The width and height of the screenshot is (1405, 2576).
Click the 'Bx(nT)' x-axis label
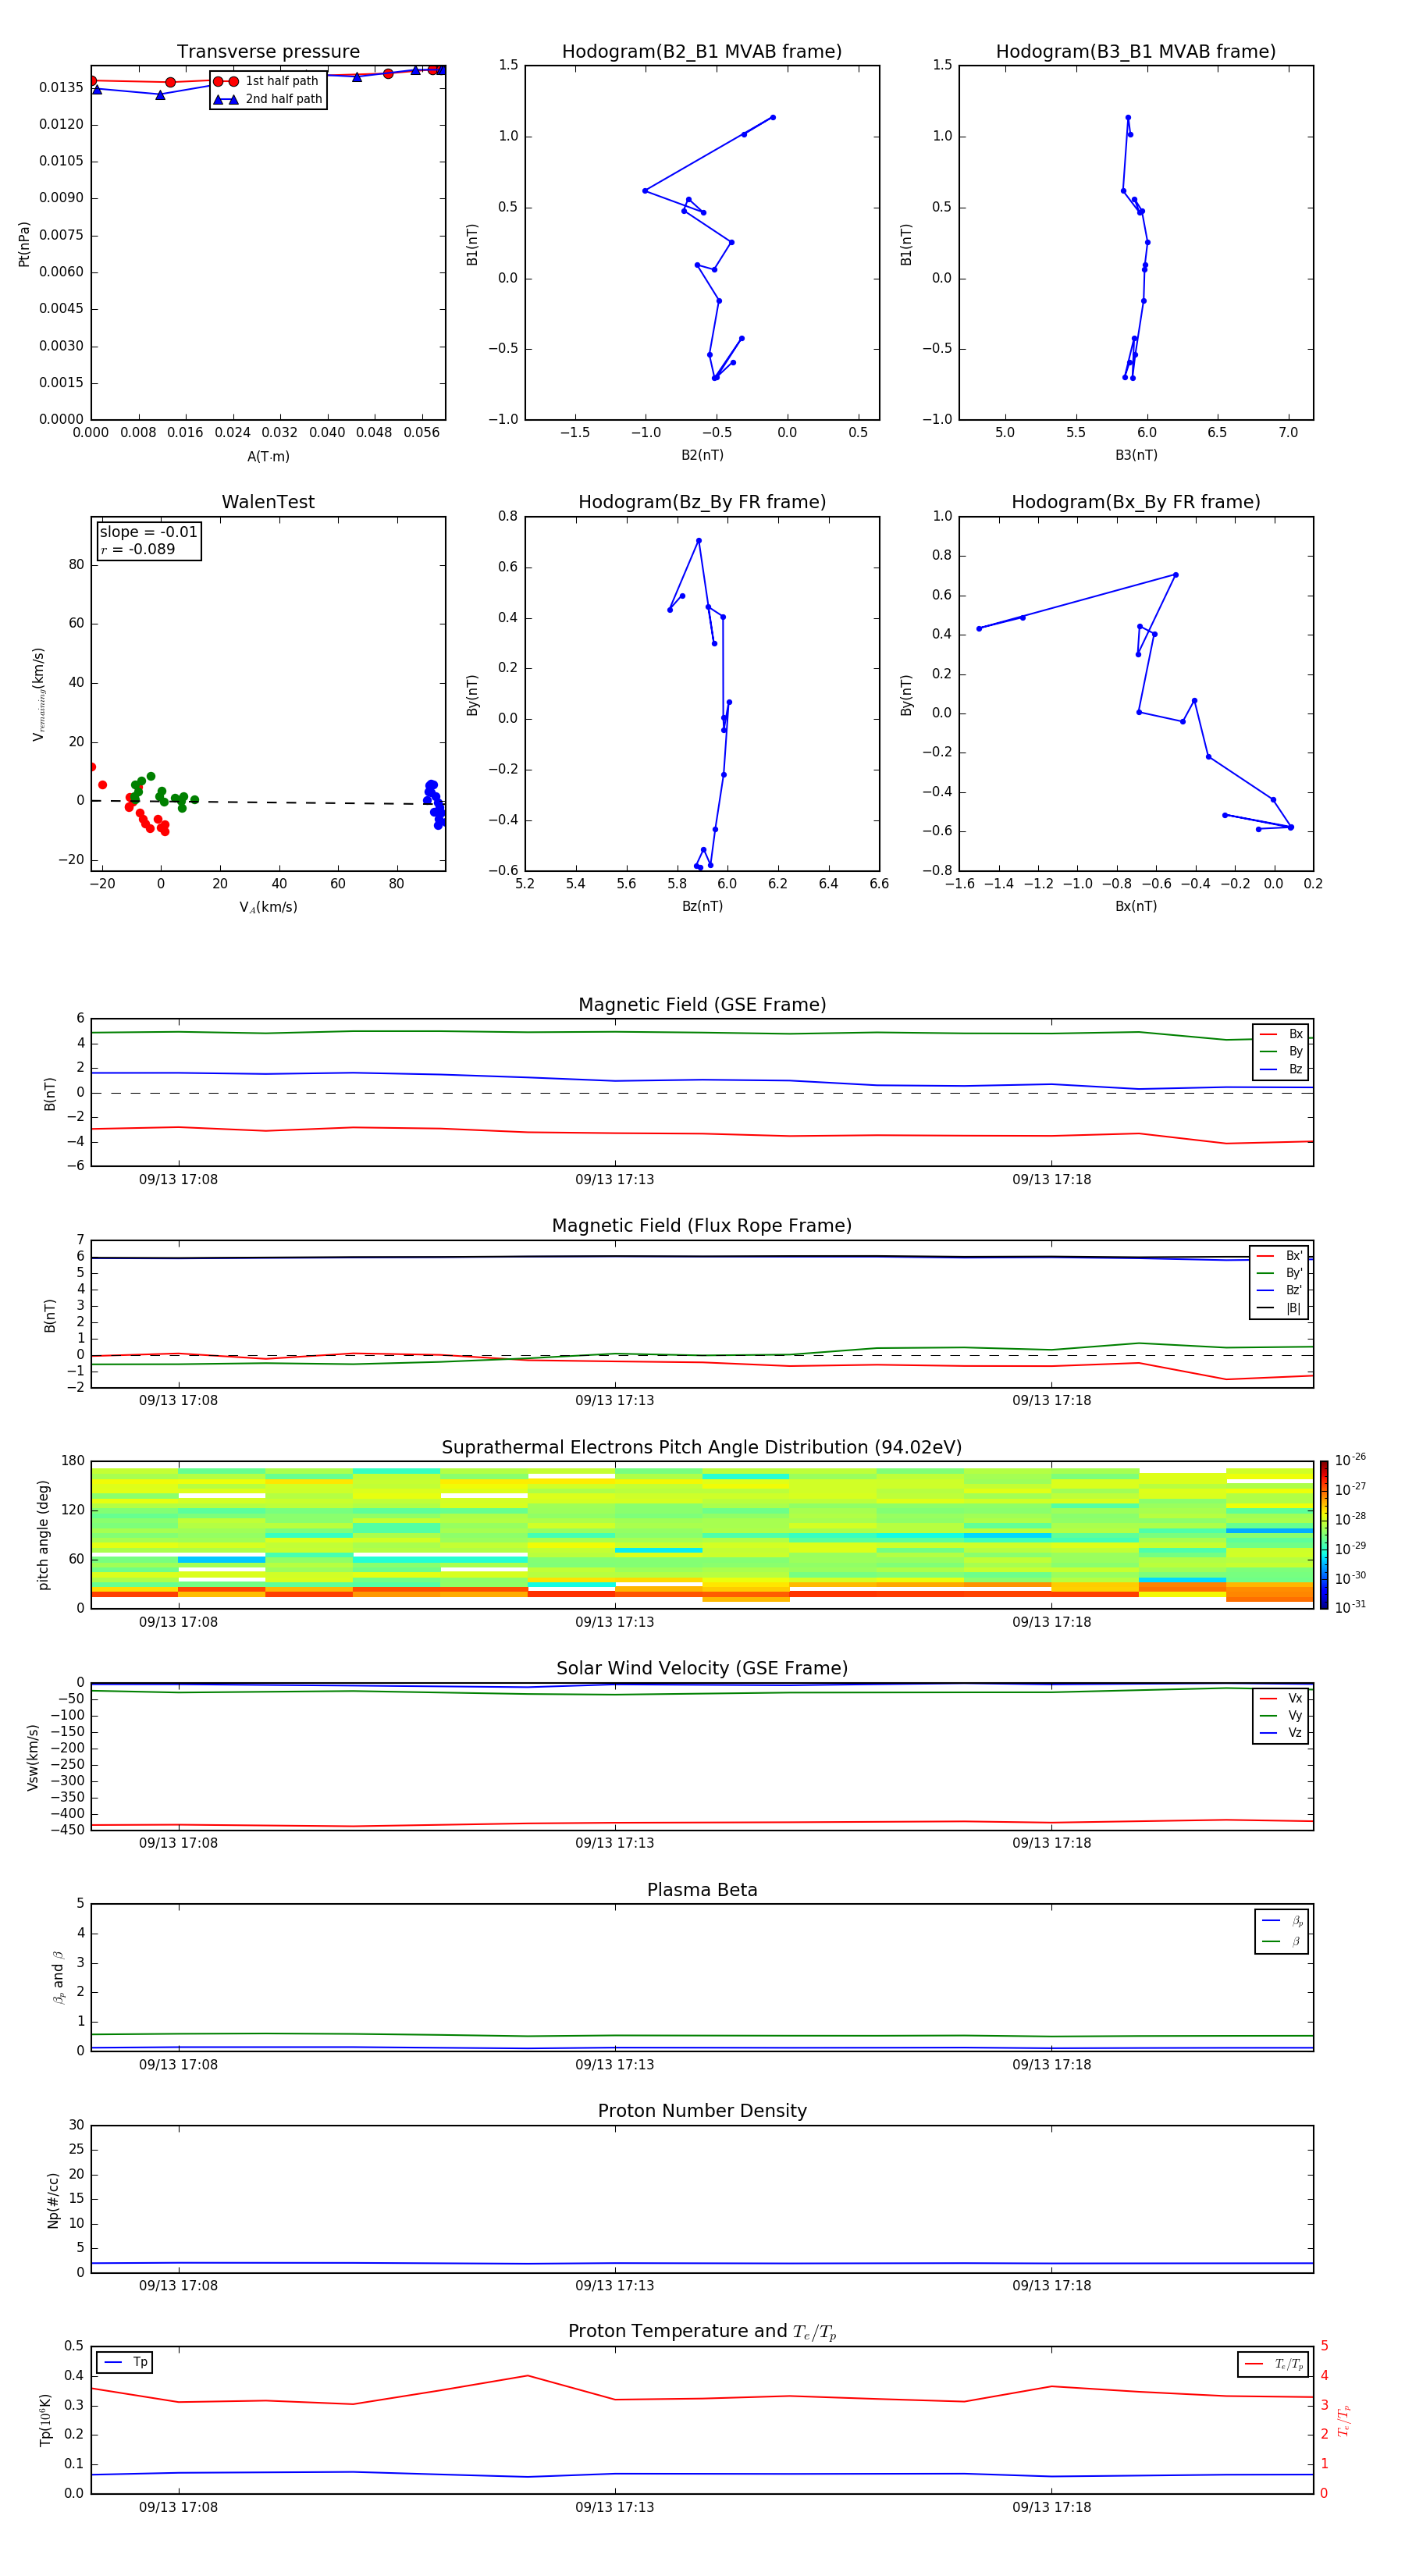(1136, 906)
